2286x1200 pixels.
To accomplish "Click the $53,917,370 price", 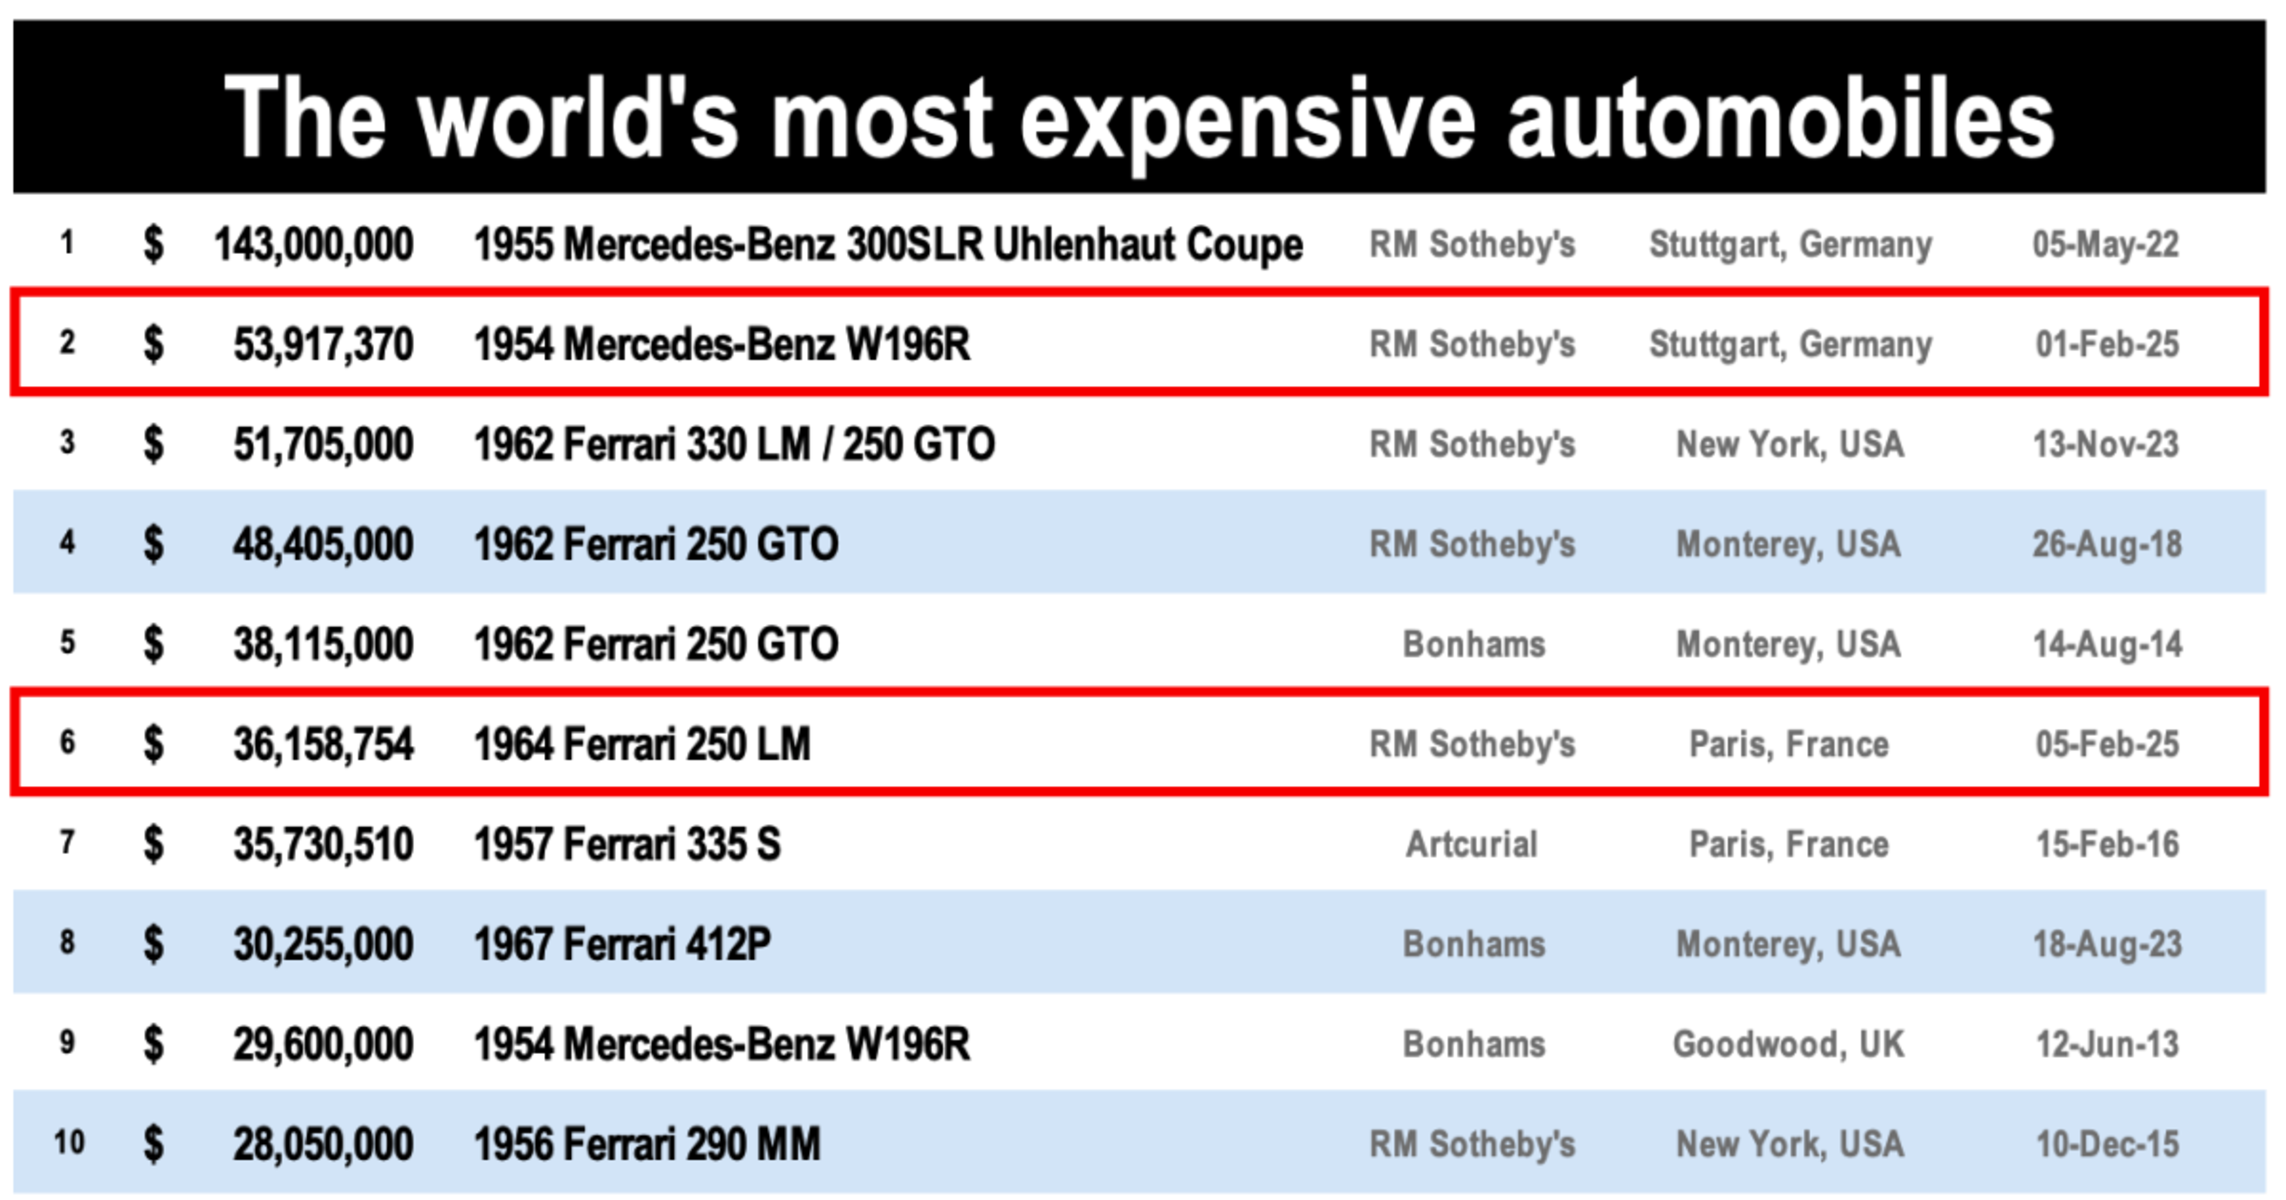I will (x=322, y=345).
